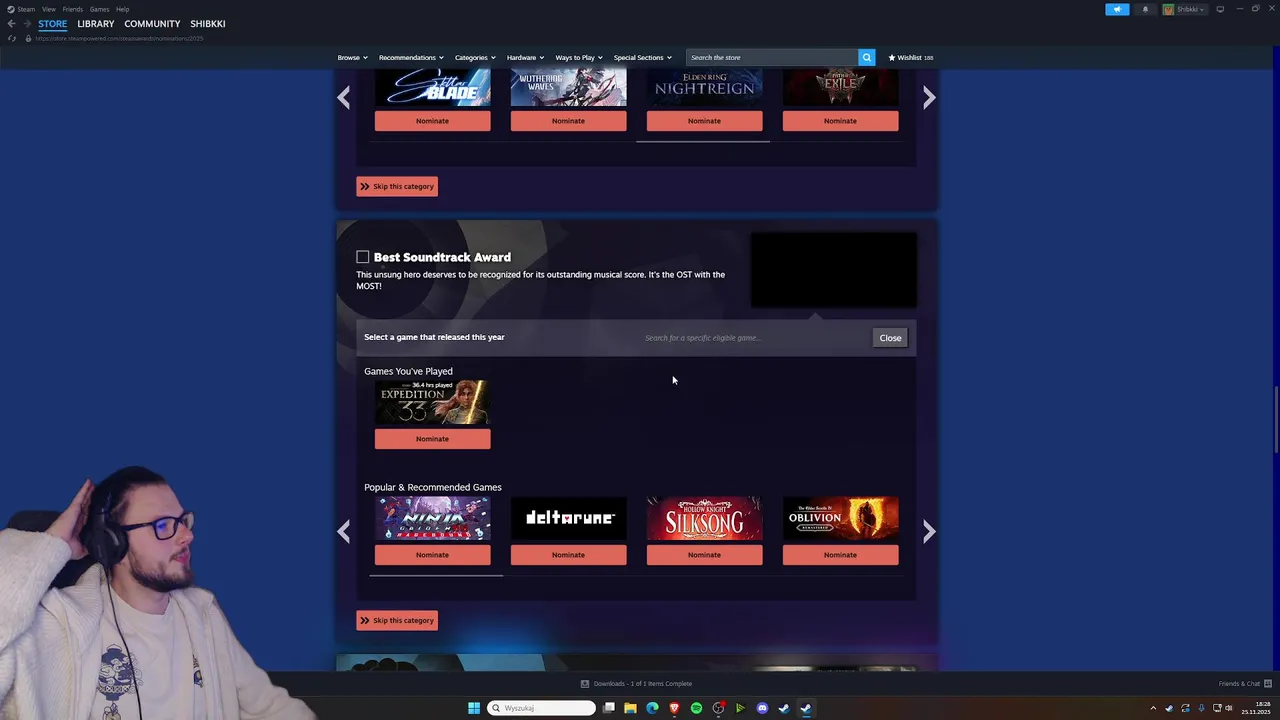Open the Windows Start menu
This screenshot has height=720, width=1280.
pyautogui.click(x=474, y=708)
